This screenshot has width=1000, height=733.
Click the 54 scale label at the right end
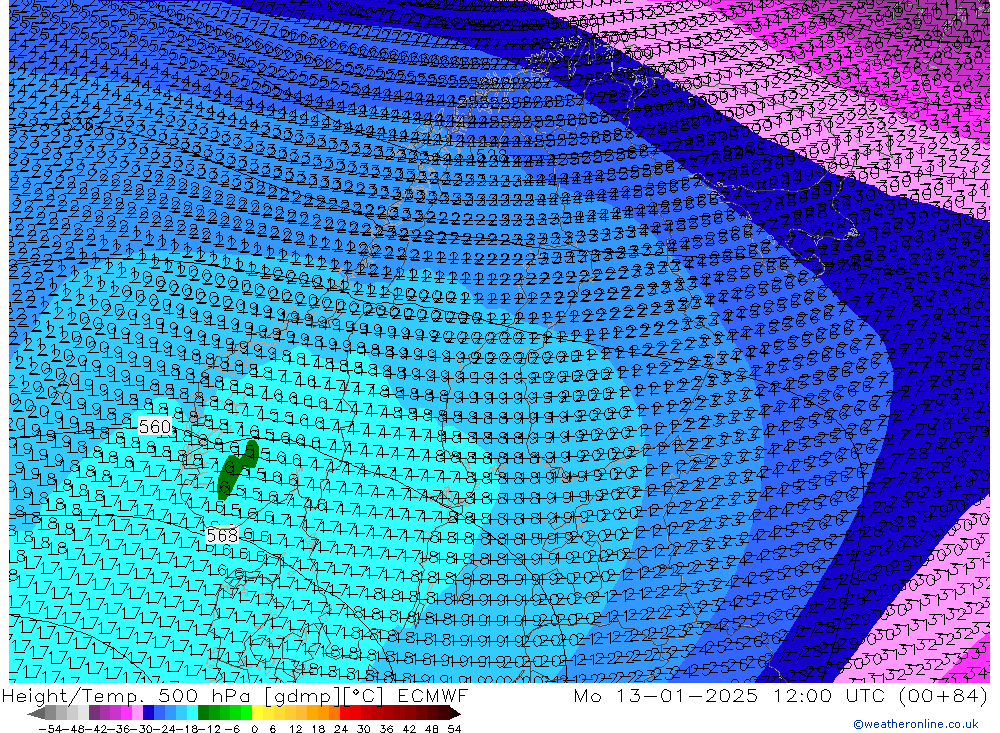[x=454, y=729]
